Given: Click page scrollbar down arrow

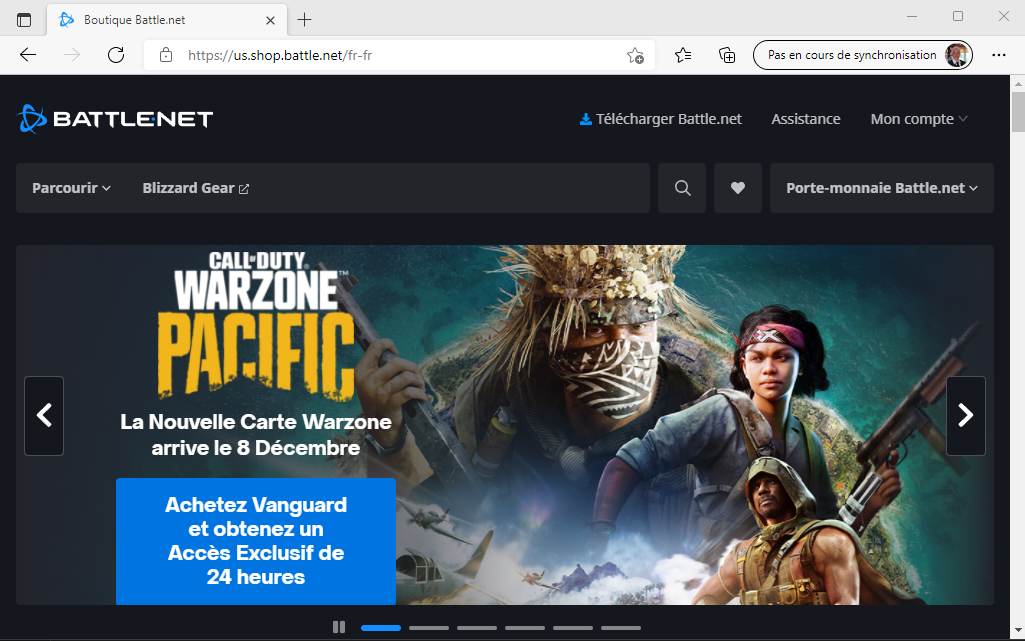Looking at the screenshot, I should pos(1018,631).
